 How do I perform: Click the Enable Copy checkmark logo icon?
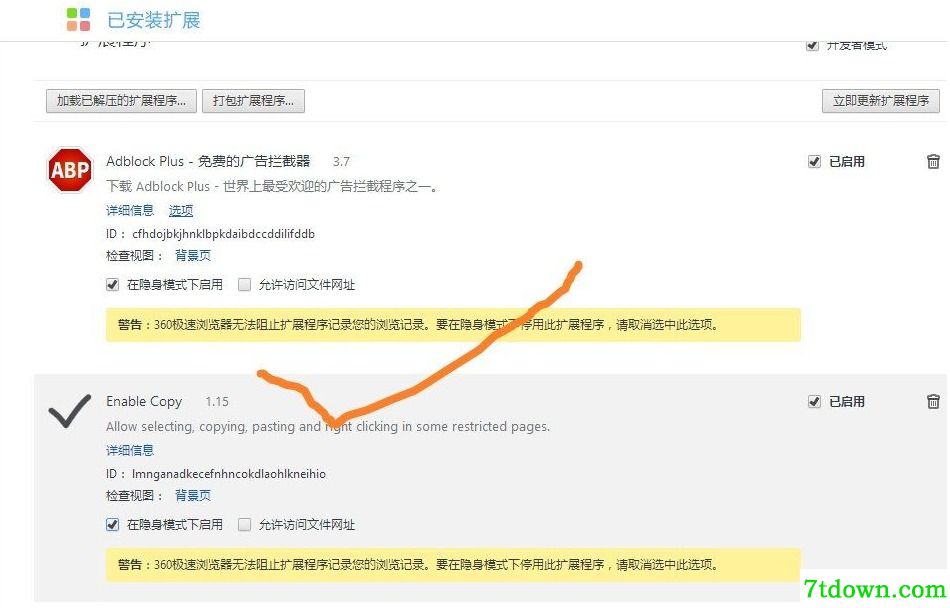pos(70,411)
